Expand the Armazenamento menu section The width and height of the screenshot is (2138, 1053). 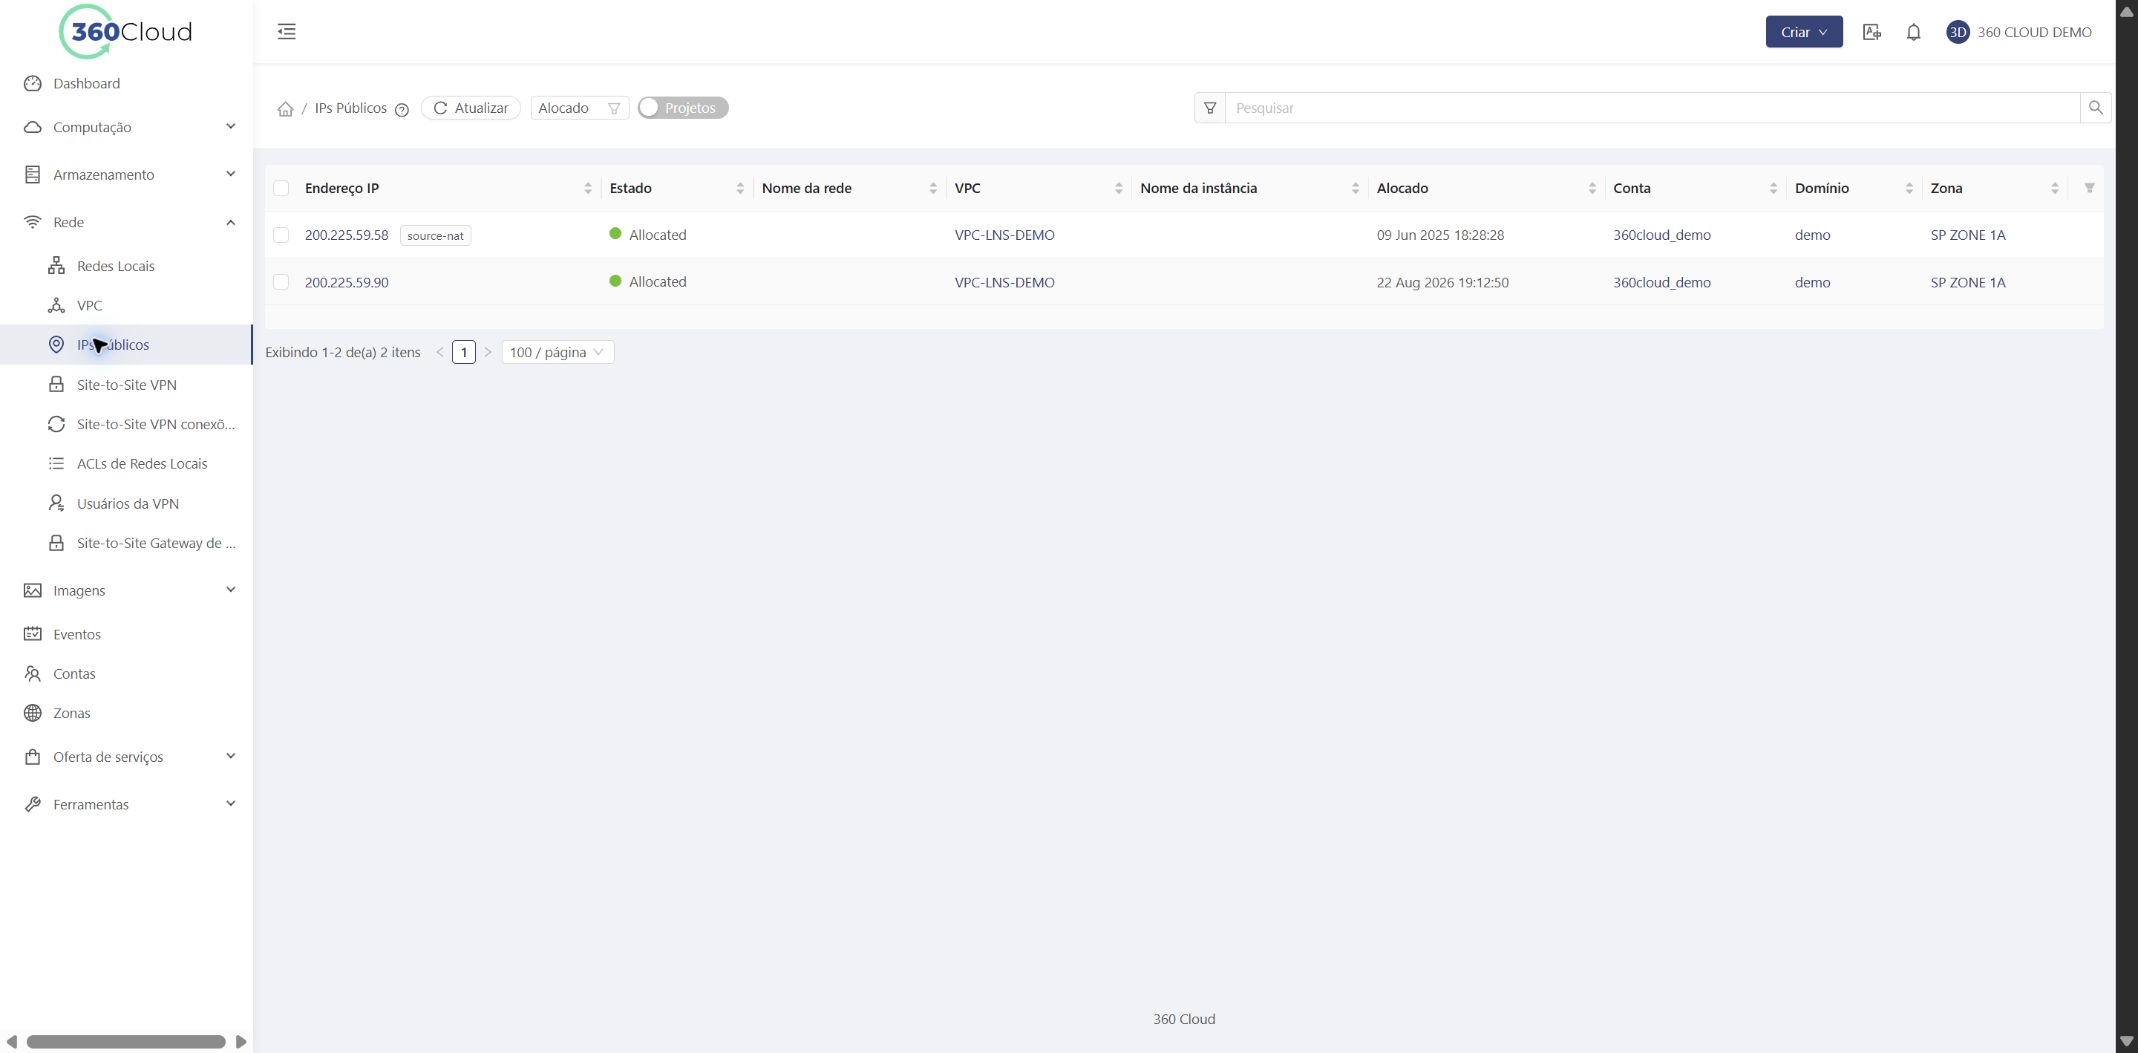pos(127,174)
